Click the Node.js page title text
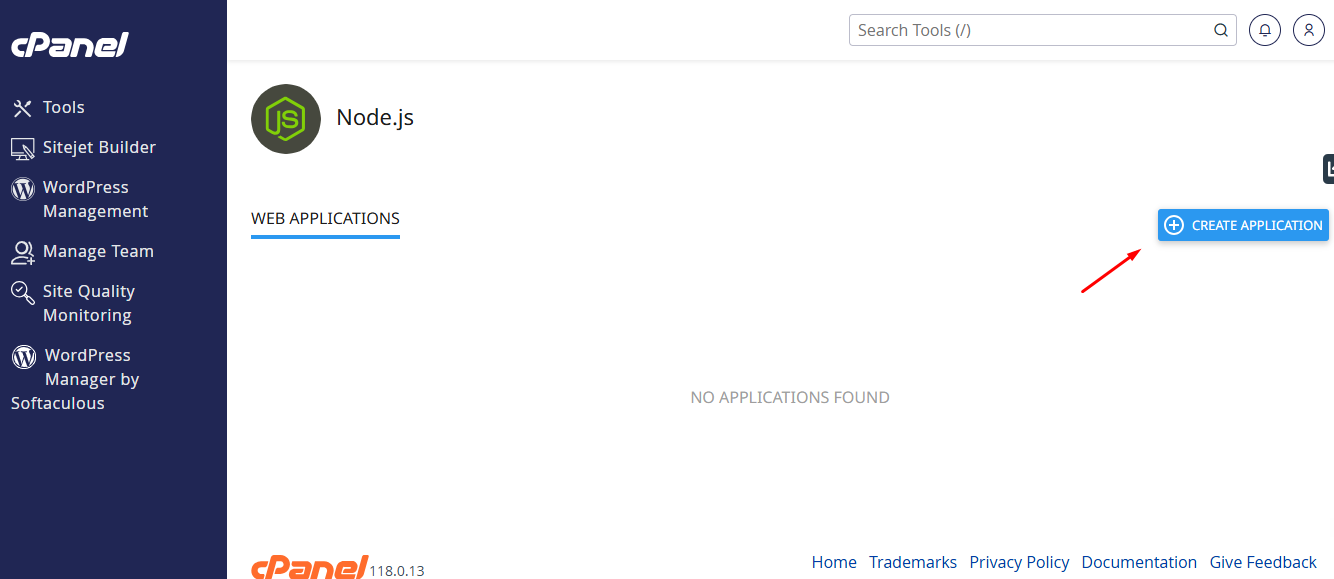The height and width of the screenshot is (579, 1334). coord(375,118)
